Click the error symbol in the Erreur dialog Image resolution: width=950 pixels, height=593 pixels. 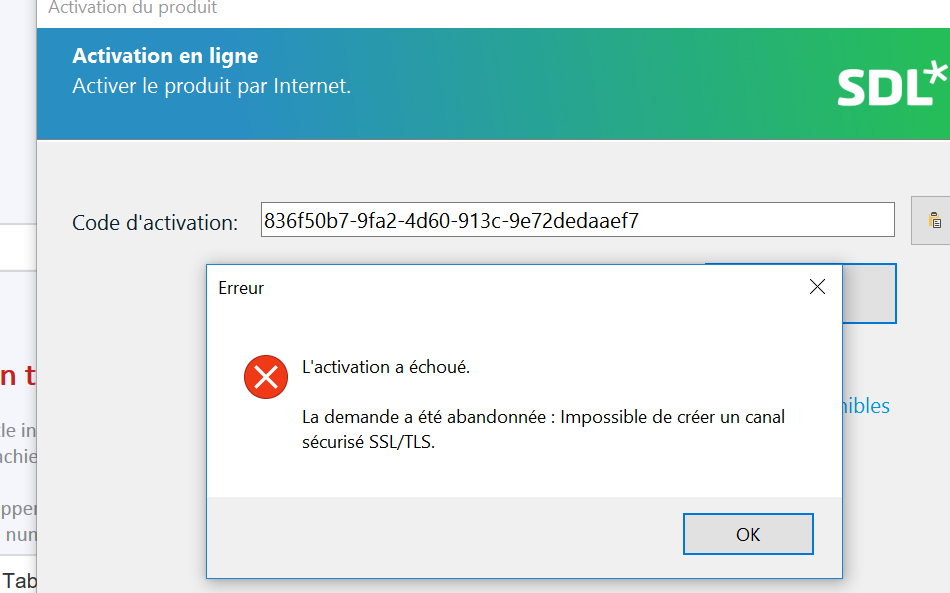pos(265,377)
